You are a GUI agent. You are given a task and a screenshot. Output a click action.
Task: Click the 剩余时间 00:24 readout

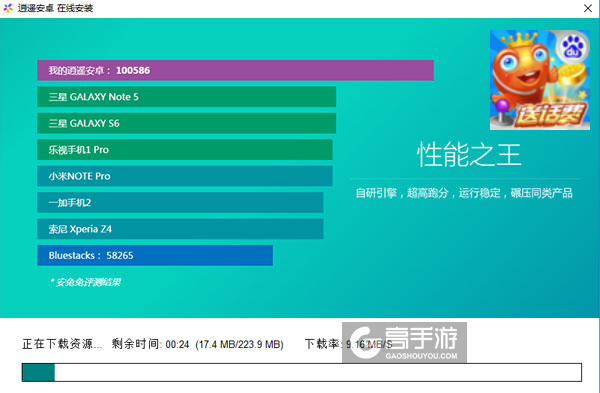pyautogui.click(x=150, y=344)
